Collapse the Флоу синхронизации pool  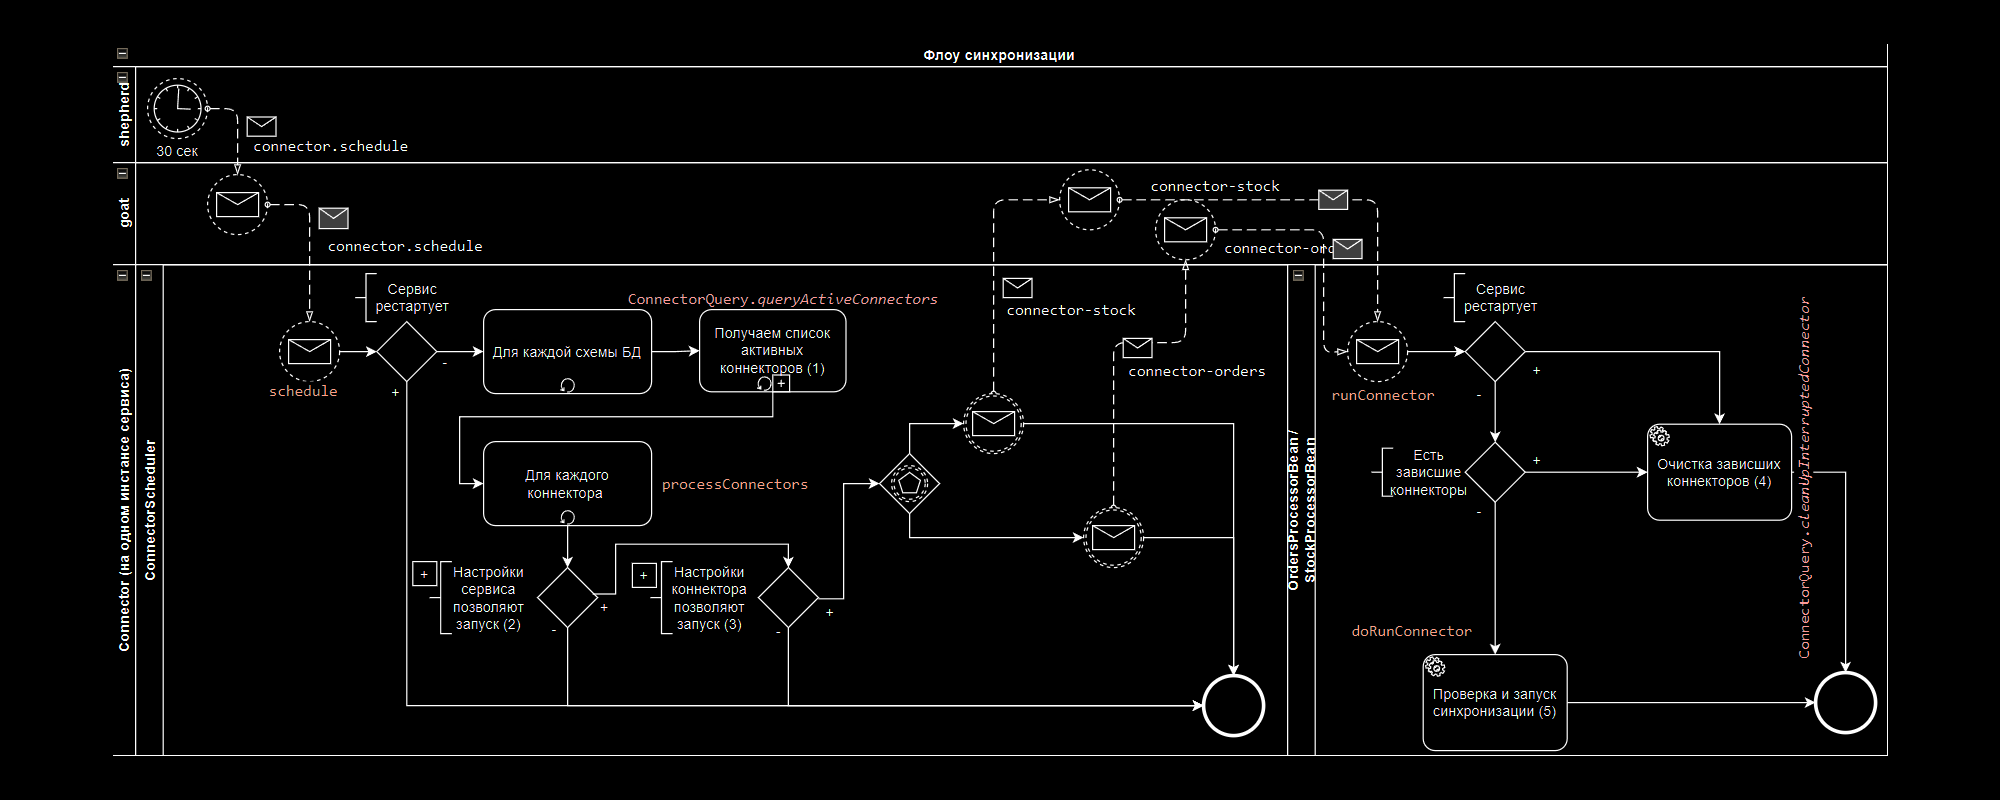pyautogui.click(x=122, y=54)
